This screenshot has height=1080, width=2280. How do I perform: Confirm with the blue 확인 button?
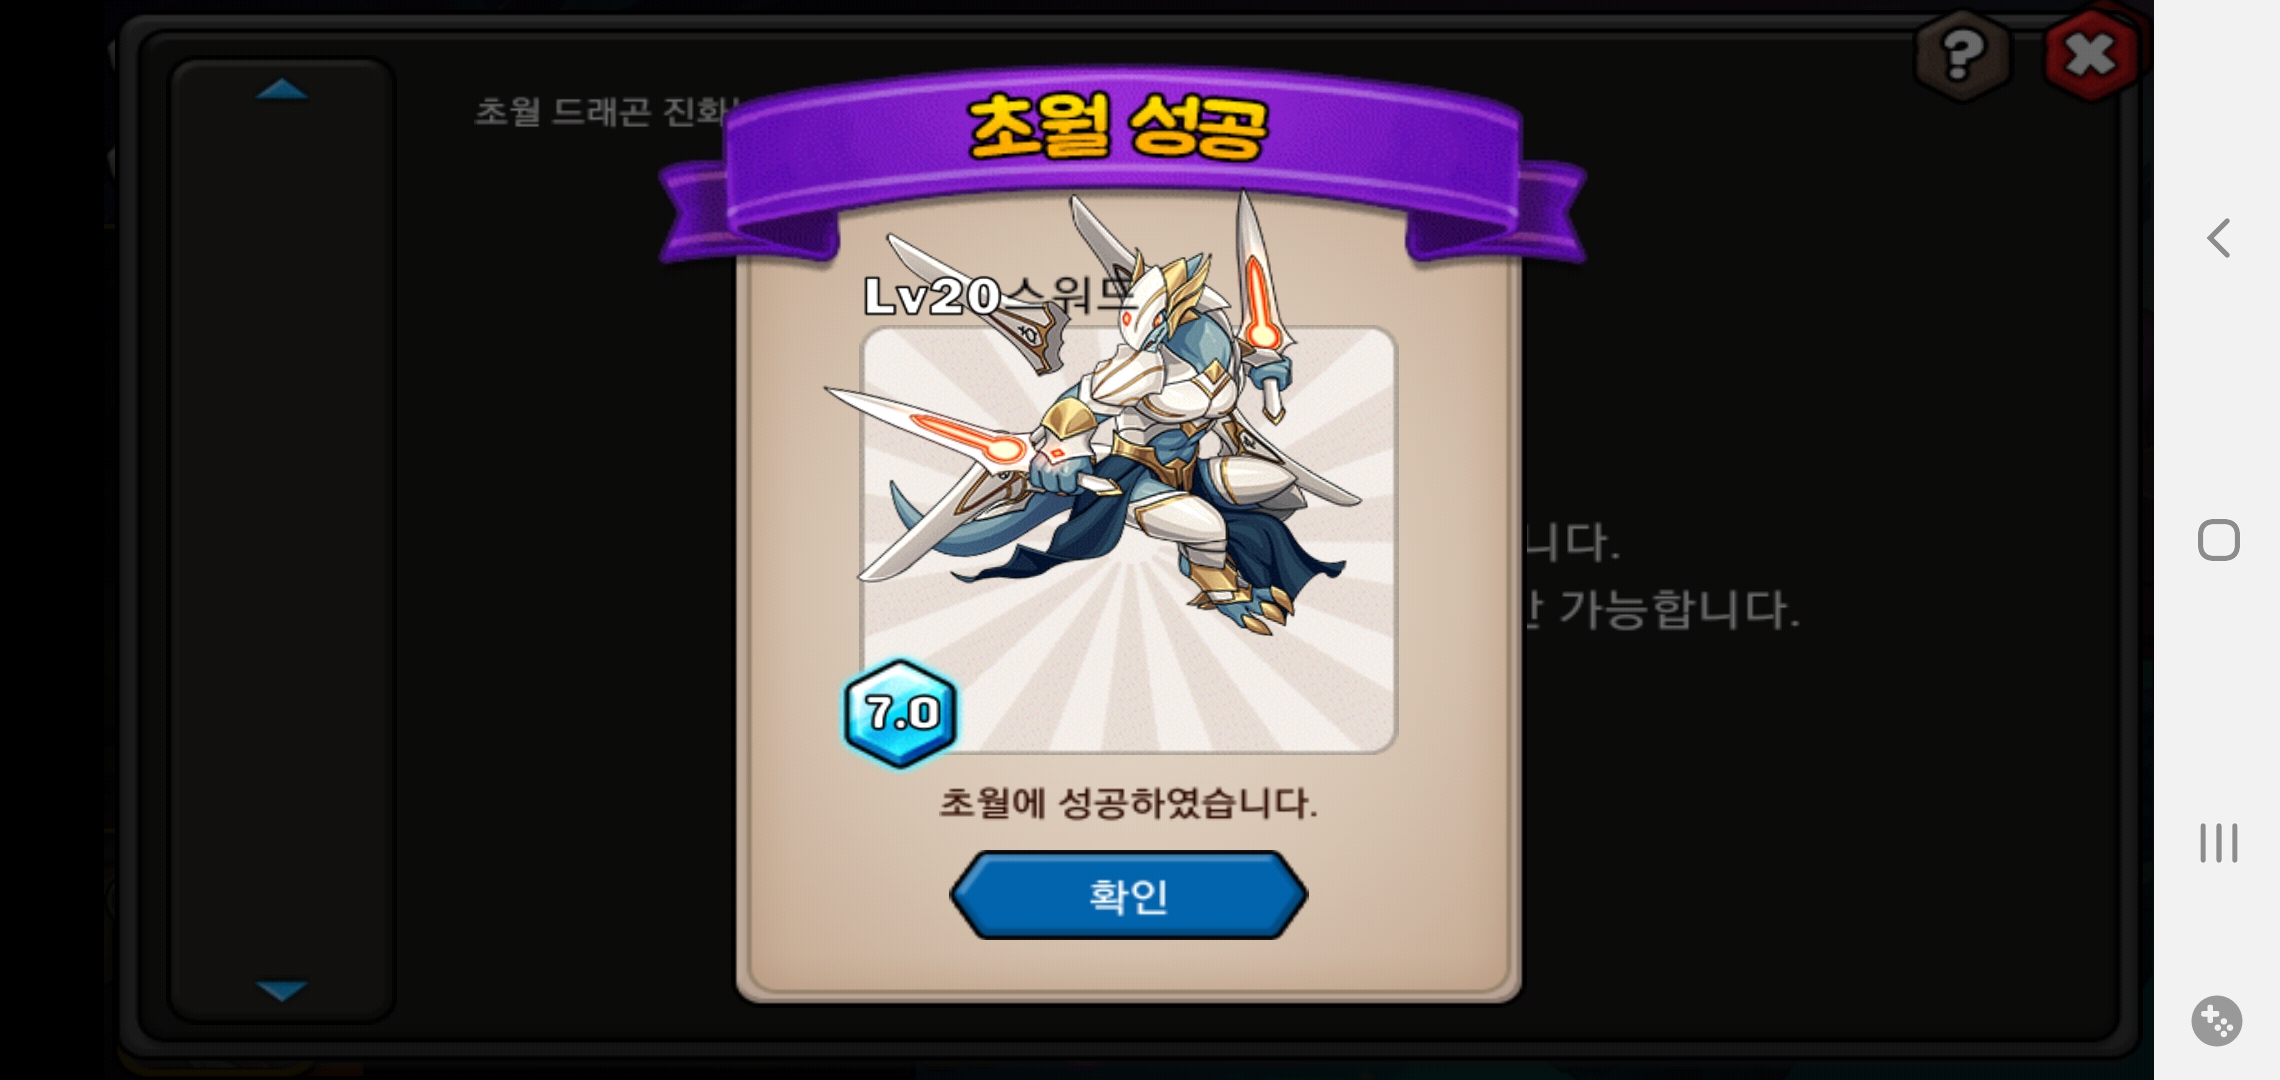(x=1128, y=895)
